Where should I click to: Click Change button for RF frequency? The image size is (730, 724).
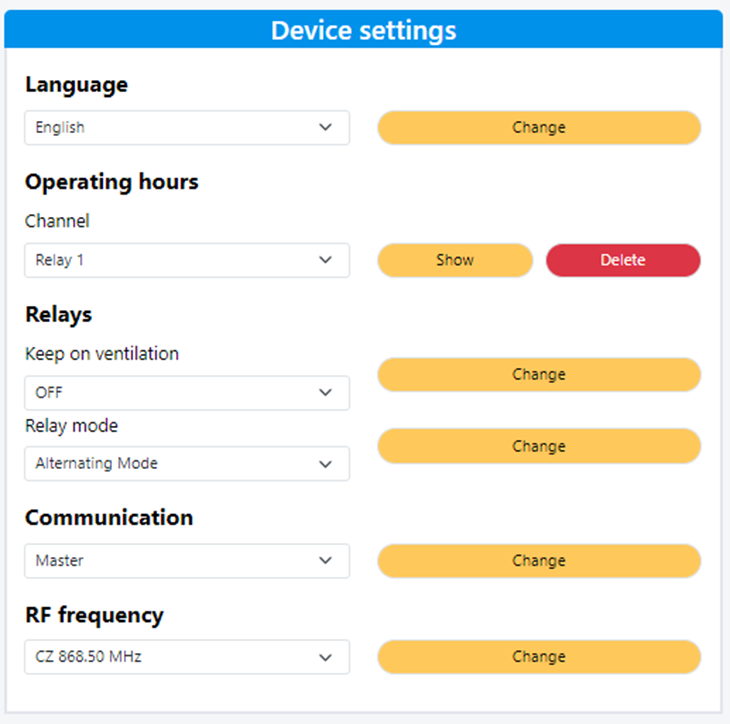(x=538, y=657)
